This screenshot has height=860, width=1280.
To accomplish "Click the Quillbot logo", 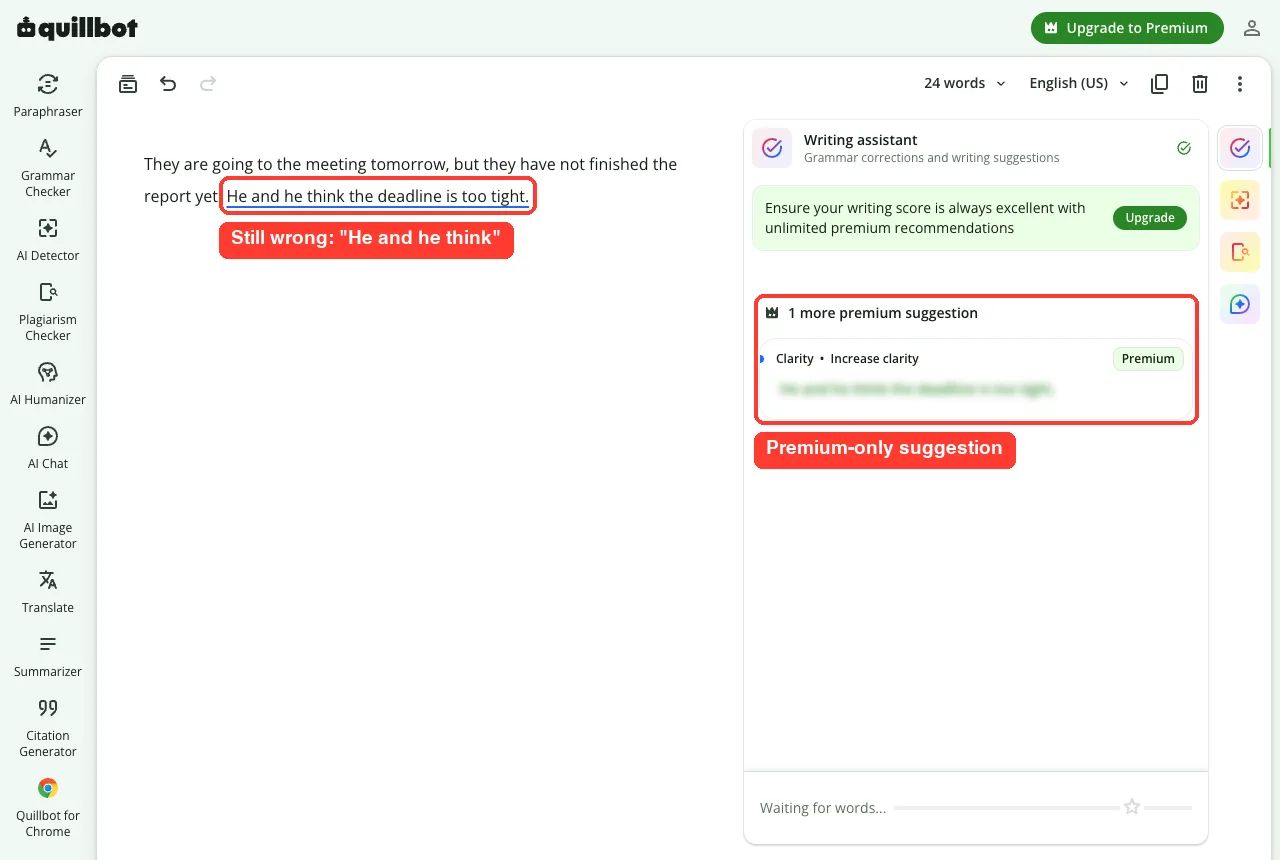I will (x=77, y=28).
